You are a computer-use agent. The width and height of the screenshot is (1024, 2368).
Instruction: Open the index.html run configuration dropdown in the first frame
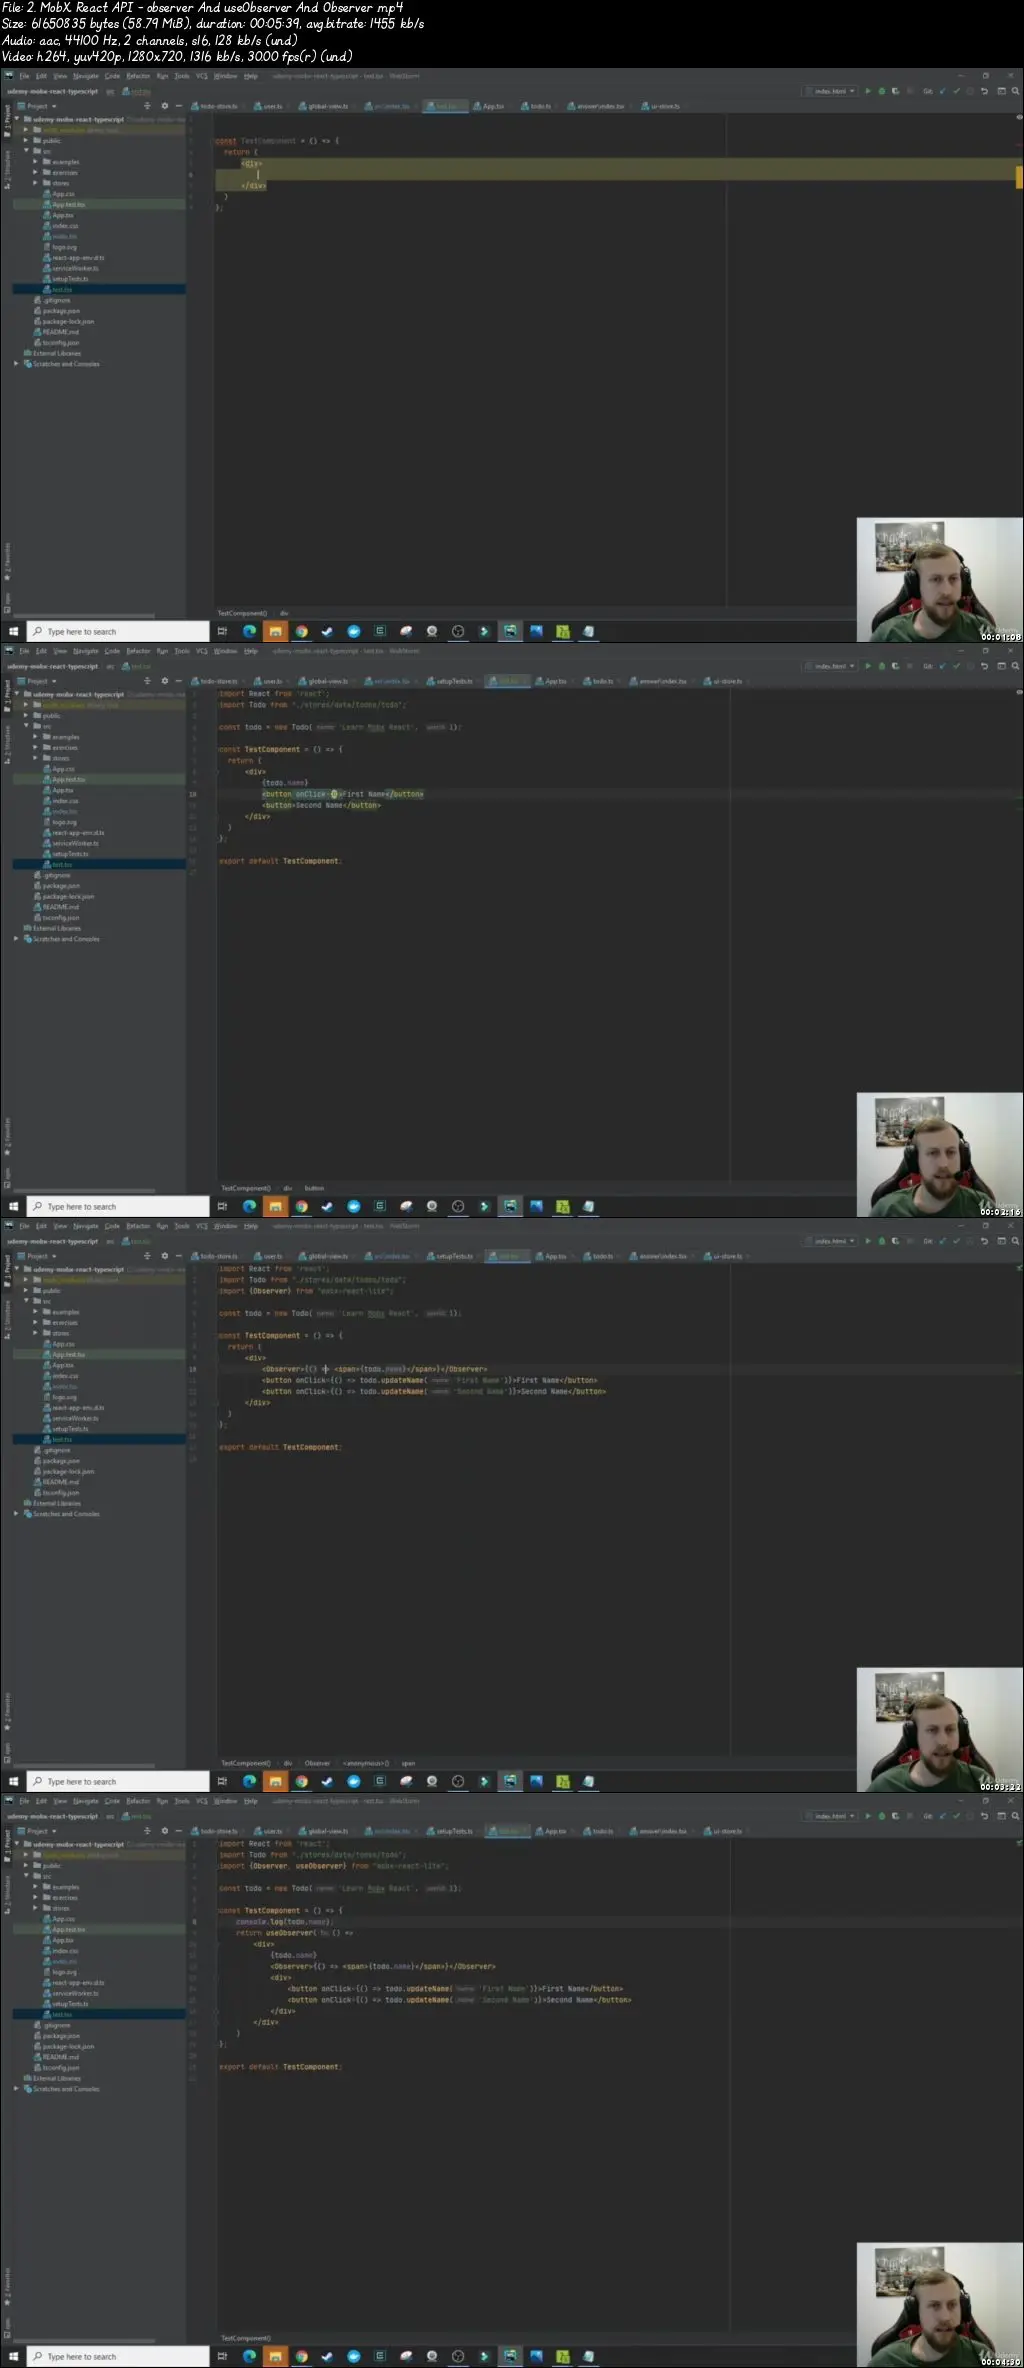tap(831, 91)
